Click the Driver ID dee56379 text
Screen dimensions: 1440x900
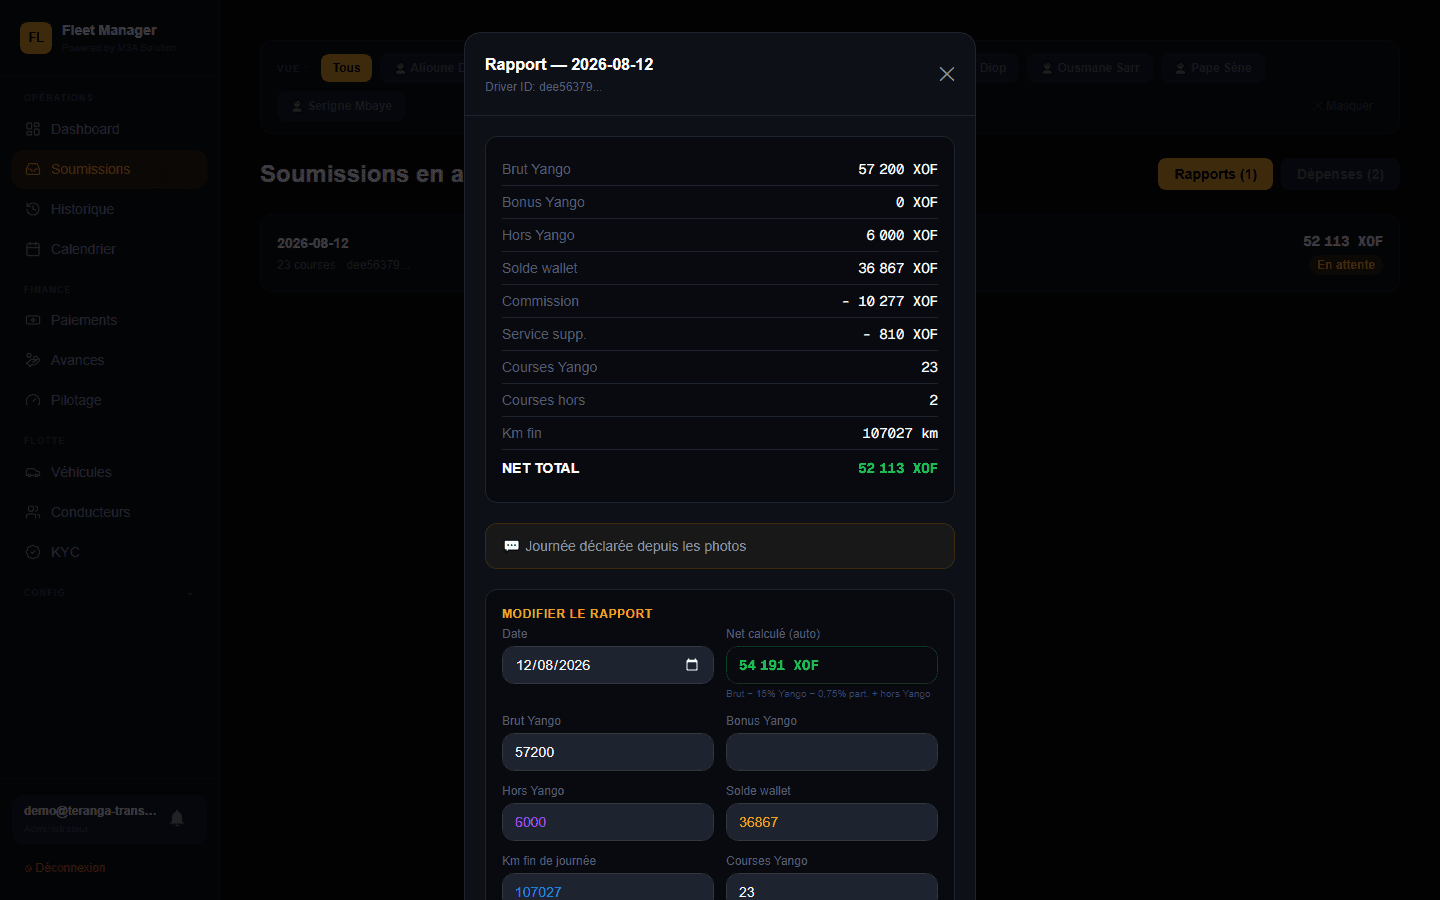tap(543, 87)
